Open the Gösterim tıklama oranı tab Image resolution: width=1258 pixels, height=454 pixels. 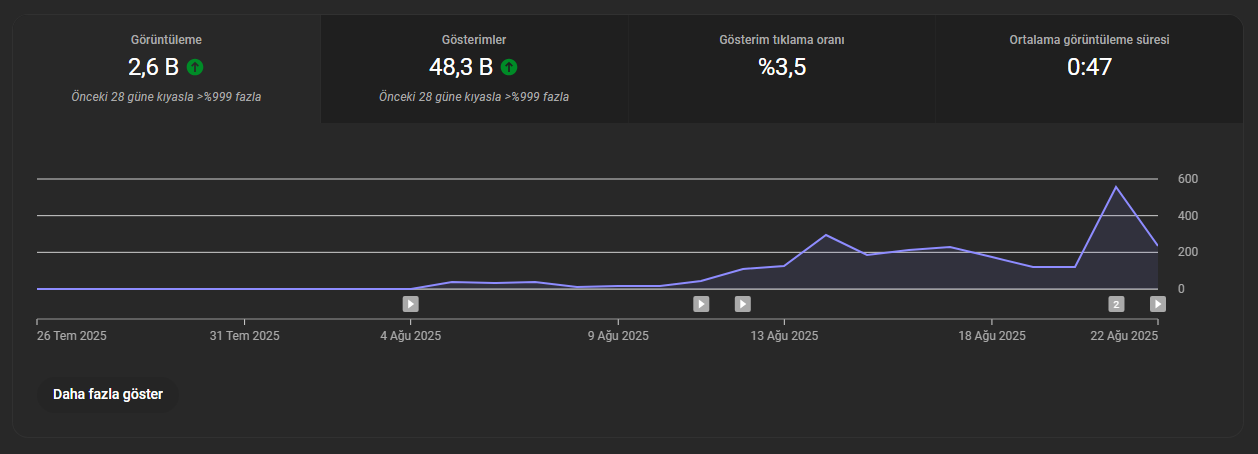(x=782, y=69)
